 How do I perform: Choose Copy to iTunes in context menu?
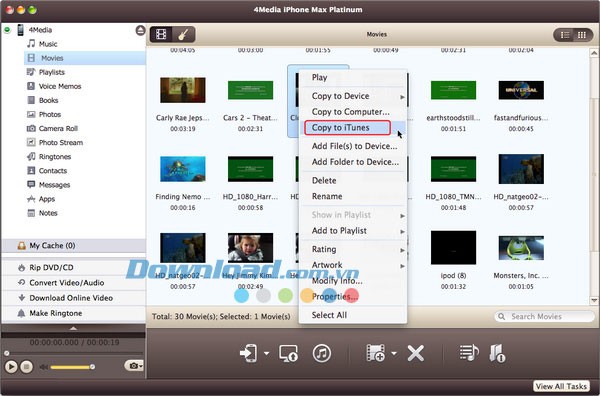[x=352, y=128]
